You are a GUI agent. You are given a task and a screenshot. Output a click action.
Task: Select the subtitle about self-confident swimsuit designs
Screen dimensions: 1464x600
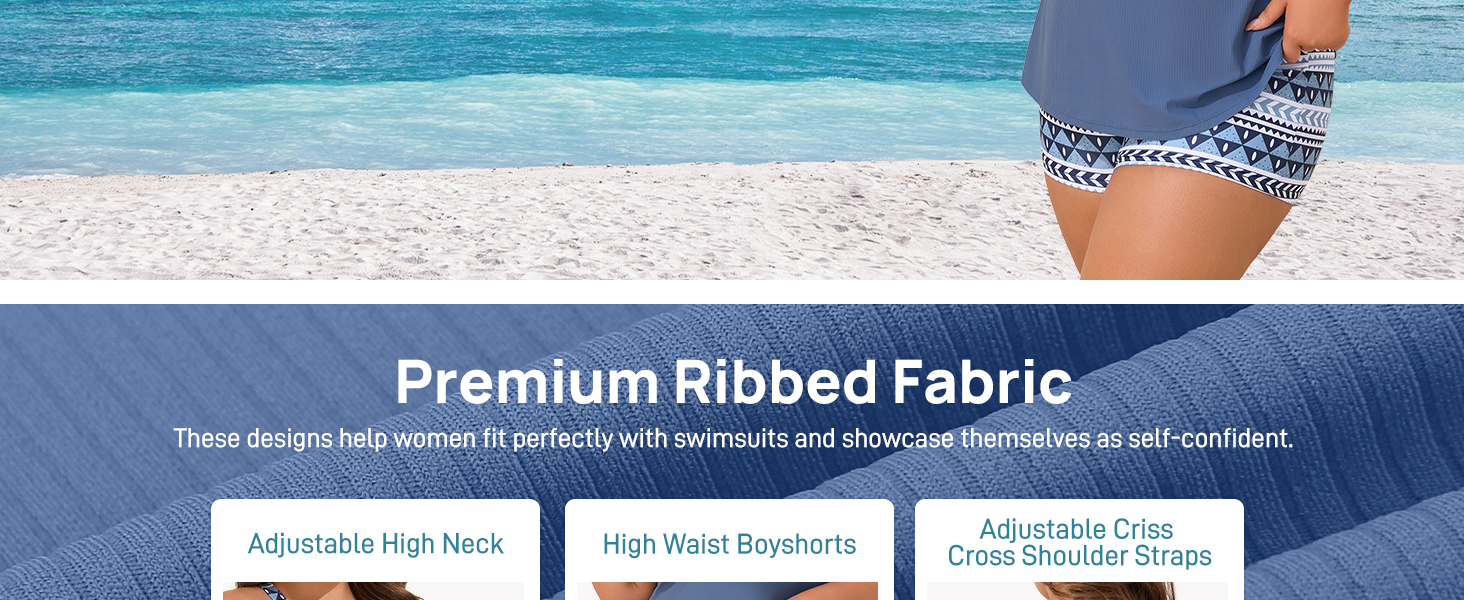point(733,438)
